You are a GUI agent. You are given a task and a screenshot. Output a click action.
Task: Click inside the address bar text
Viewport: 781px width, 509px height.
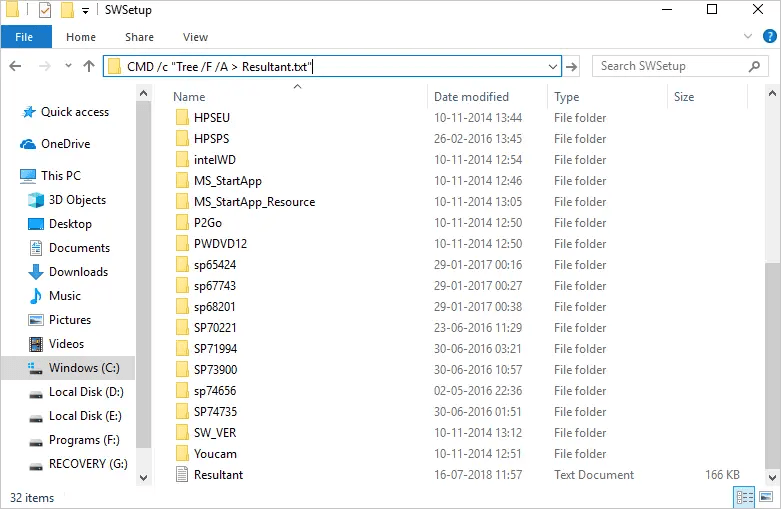coord(219,67)
